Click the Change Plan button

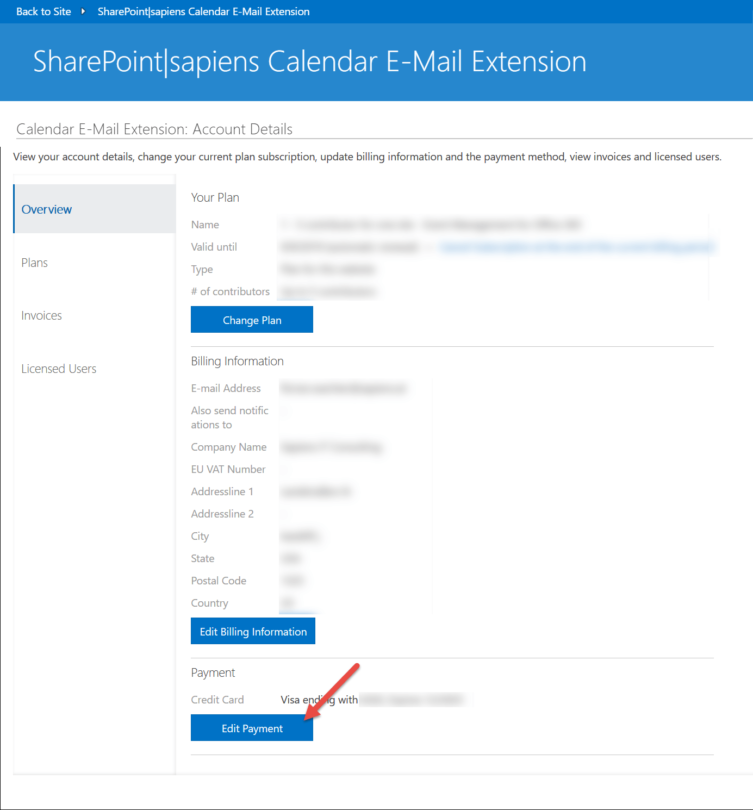pos(252,320)
